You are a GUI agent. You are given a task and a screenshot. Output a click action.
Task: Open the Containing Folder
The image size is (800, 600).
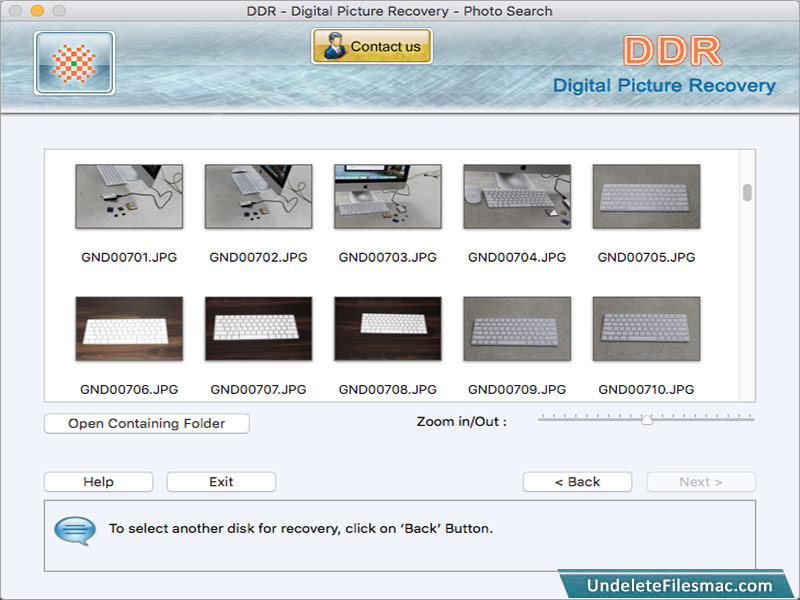pos(145,423)
